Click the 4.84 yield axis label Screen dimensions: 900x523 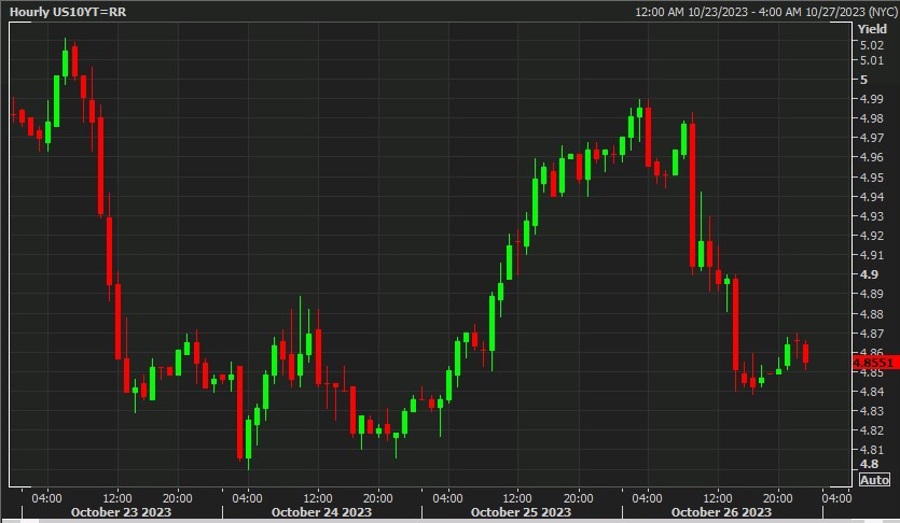[x=871, y=392]
